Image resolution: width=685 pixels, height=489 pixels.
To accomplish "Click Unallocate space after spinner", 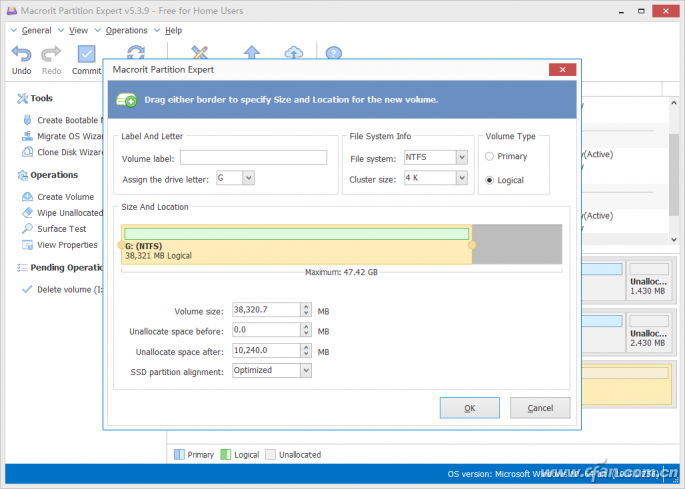I will click(x=306, y=350).
